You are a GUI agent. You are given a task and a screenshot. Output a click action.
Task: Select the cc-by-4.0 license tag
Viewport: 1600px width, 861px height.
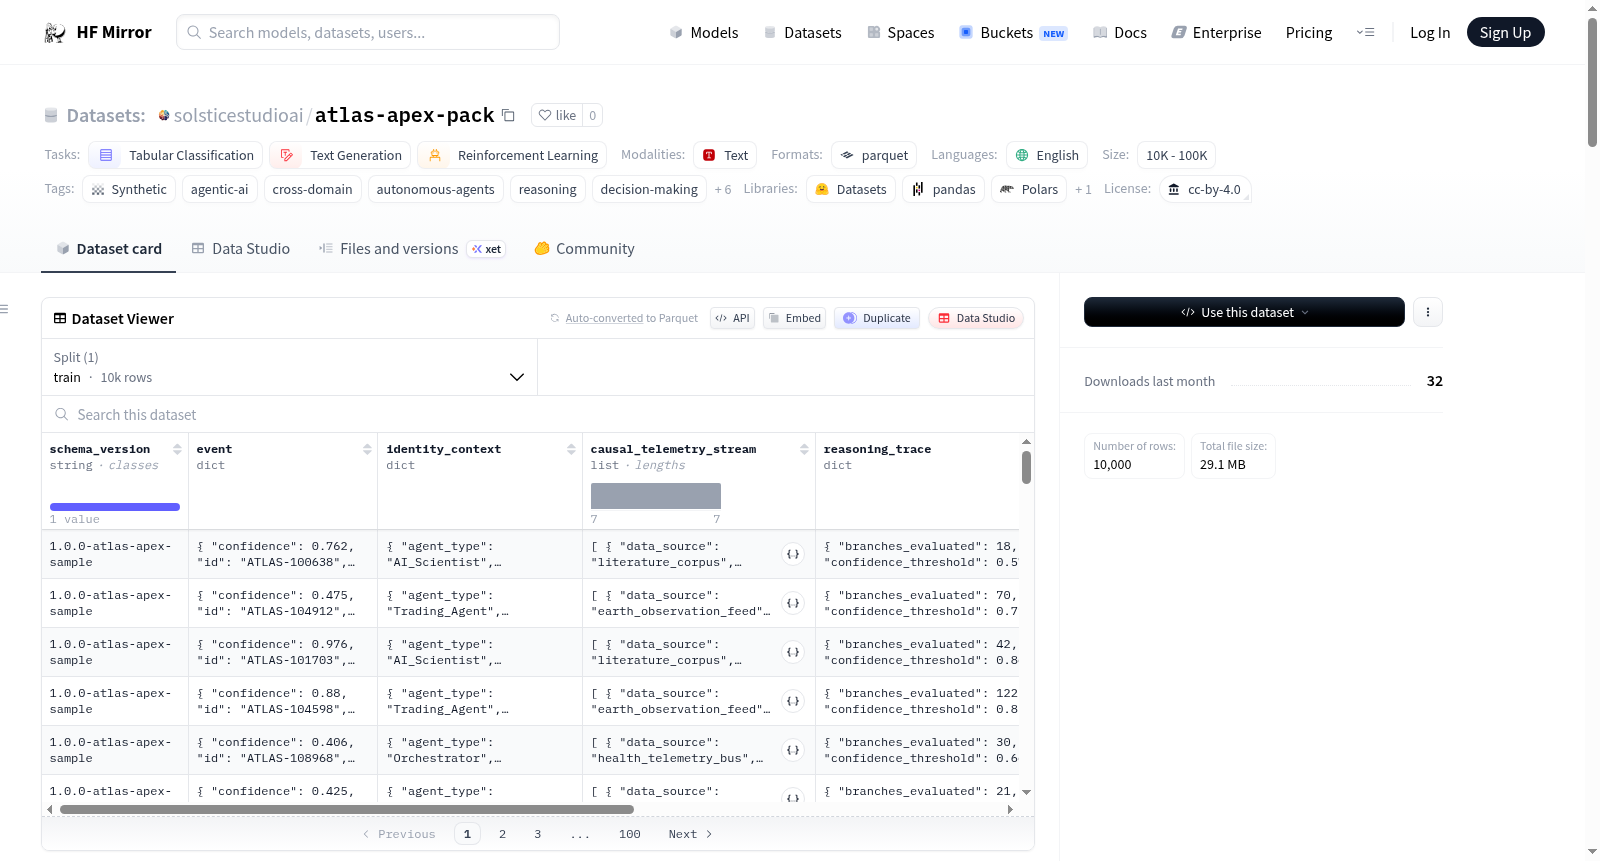click(x=1205, y=190)
